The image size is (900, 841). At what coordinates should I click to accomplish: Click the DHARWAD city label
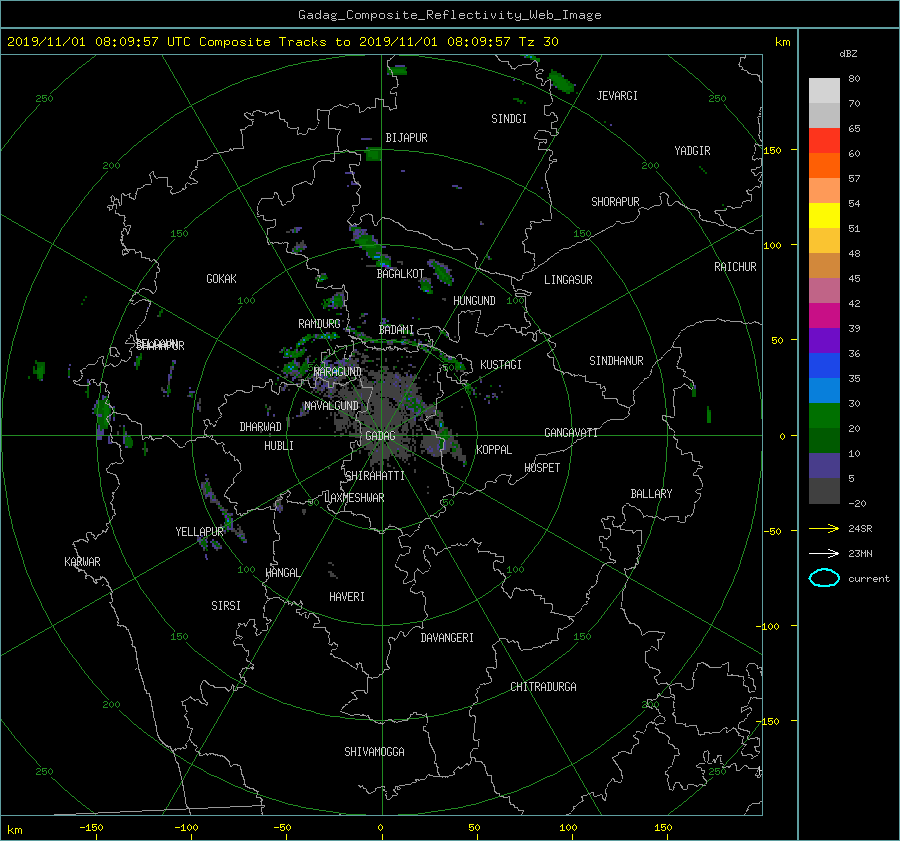260,427
